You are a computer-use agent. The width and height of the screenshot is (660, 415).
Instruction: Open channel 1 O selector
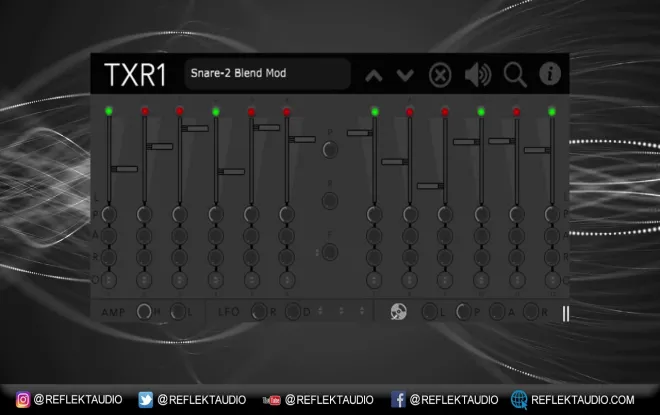(x=109, y=279)
